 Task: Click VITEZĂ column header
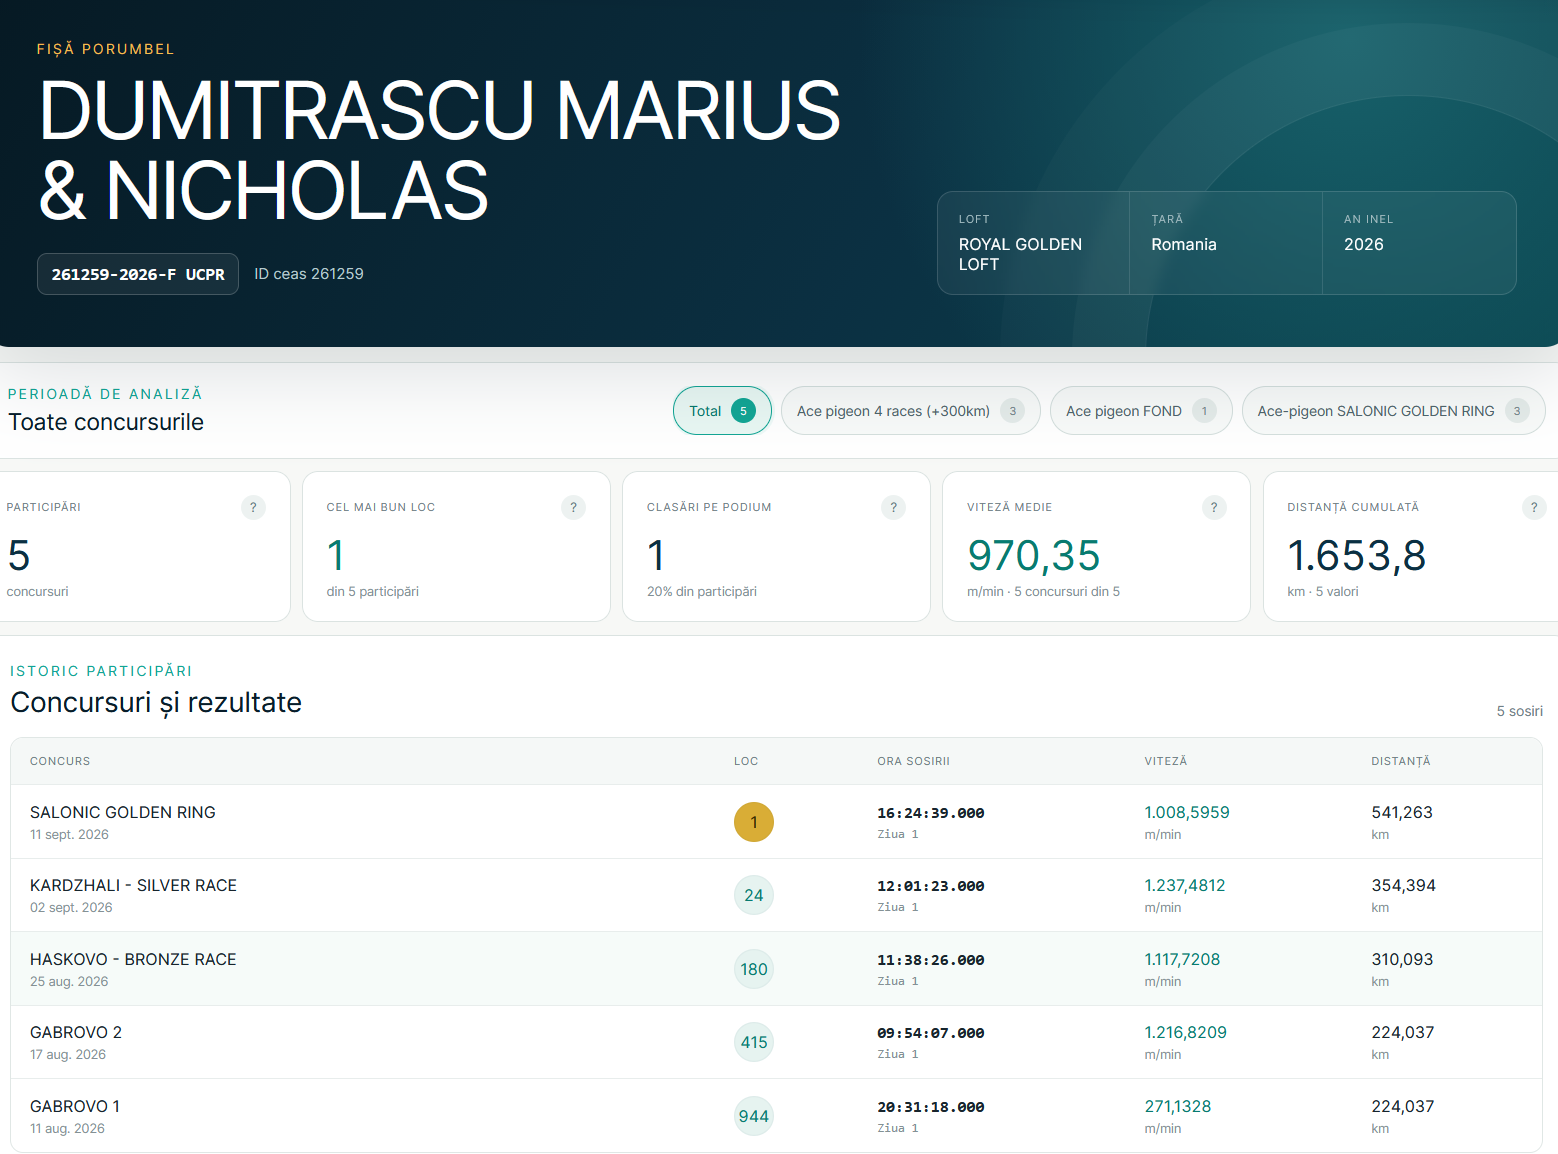[x=1166, y=761]
